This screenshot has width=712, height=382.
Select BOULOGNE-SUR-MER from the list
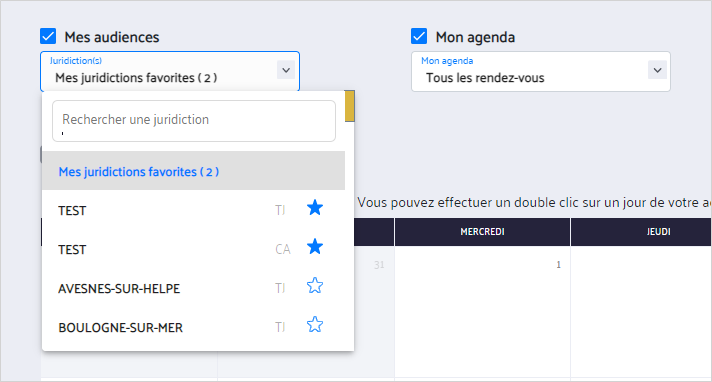193,327
